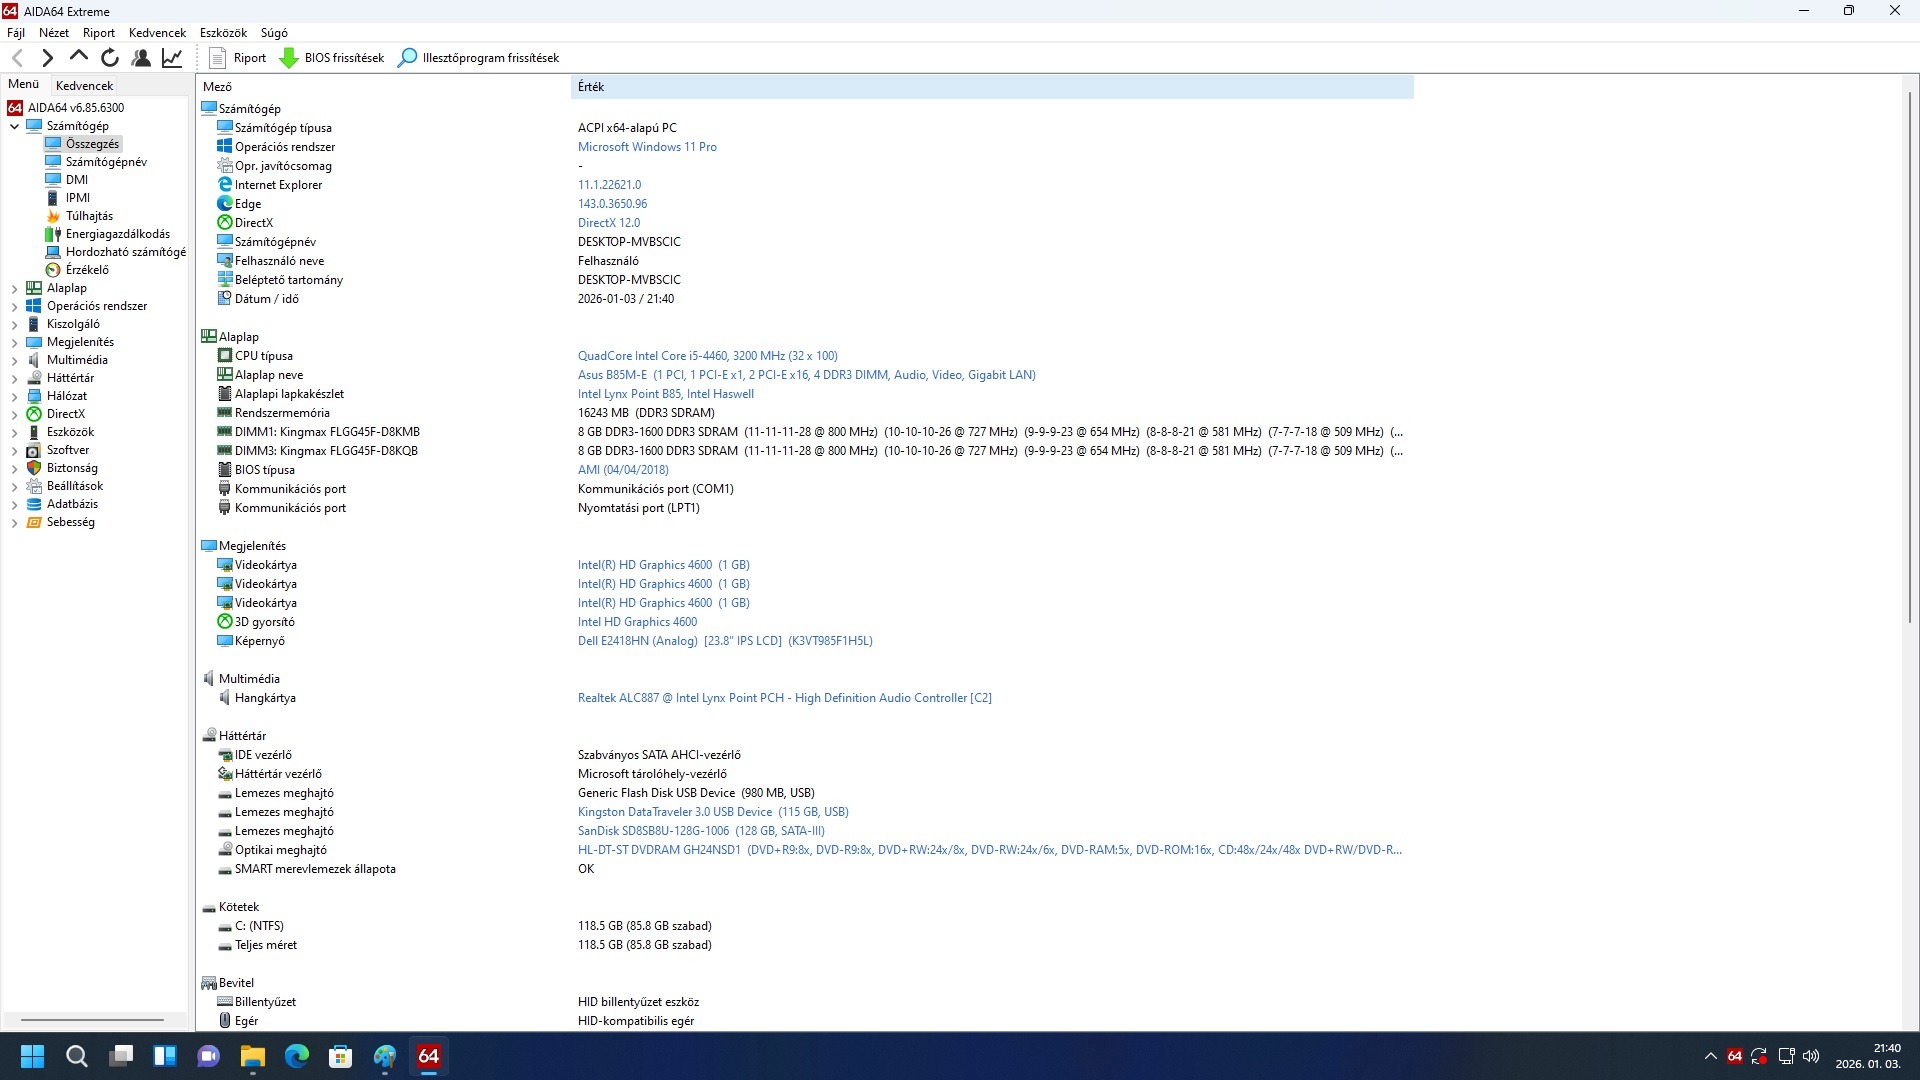Click the BIOS frissítések download icon

(289, 58)
